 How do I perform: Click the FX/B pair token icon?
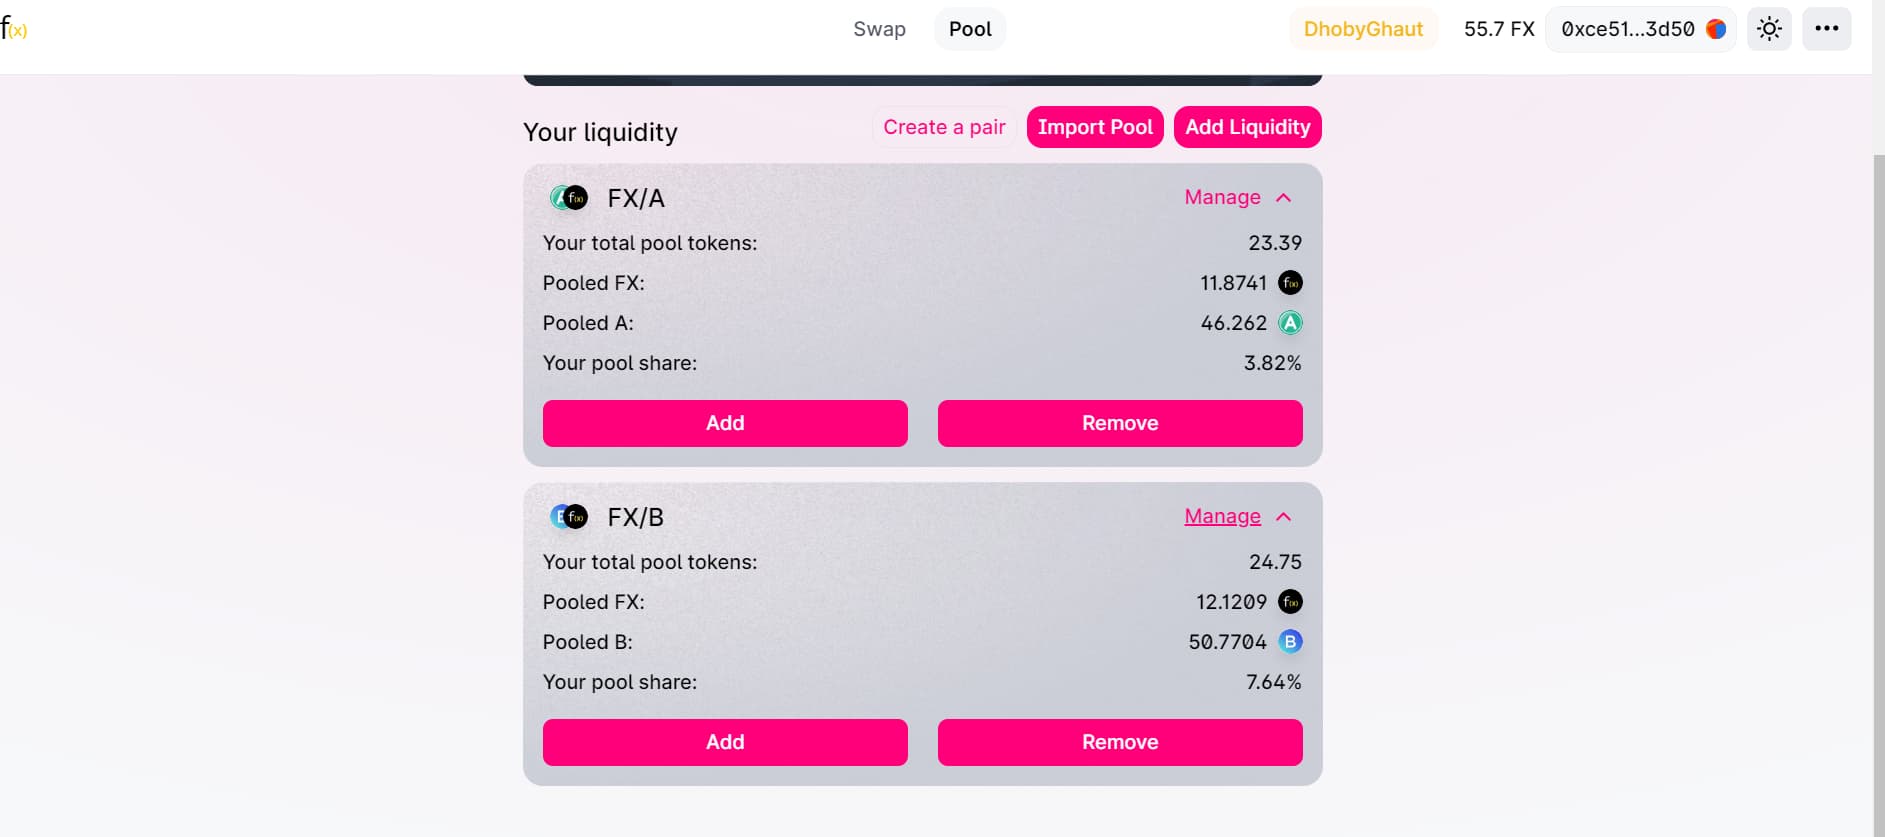pyautogui.click(x=569, y=517)
